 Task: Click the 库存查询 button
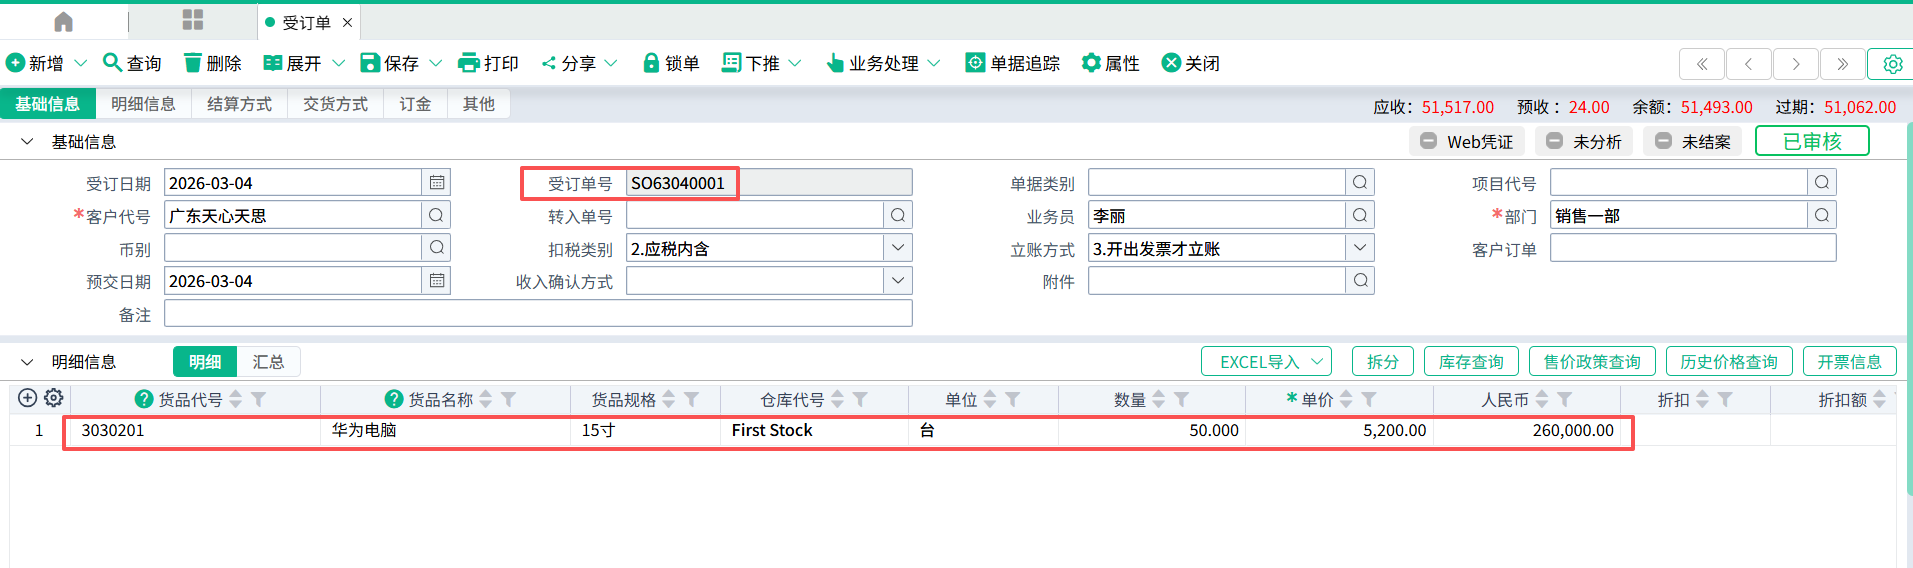click(x=1470, y=362)
